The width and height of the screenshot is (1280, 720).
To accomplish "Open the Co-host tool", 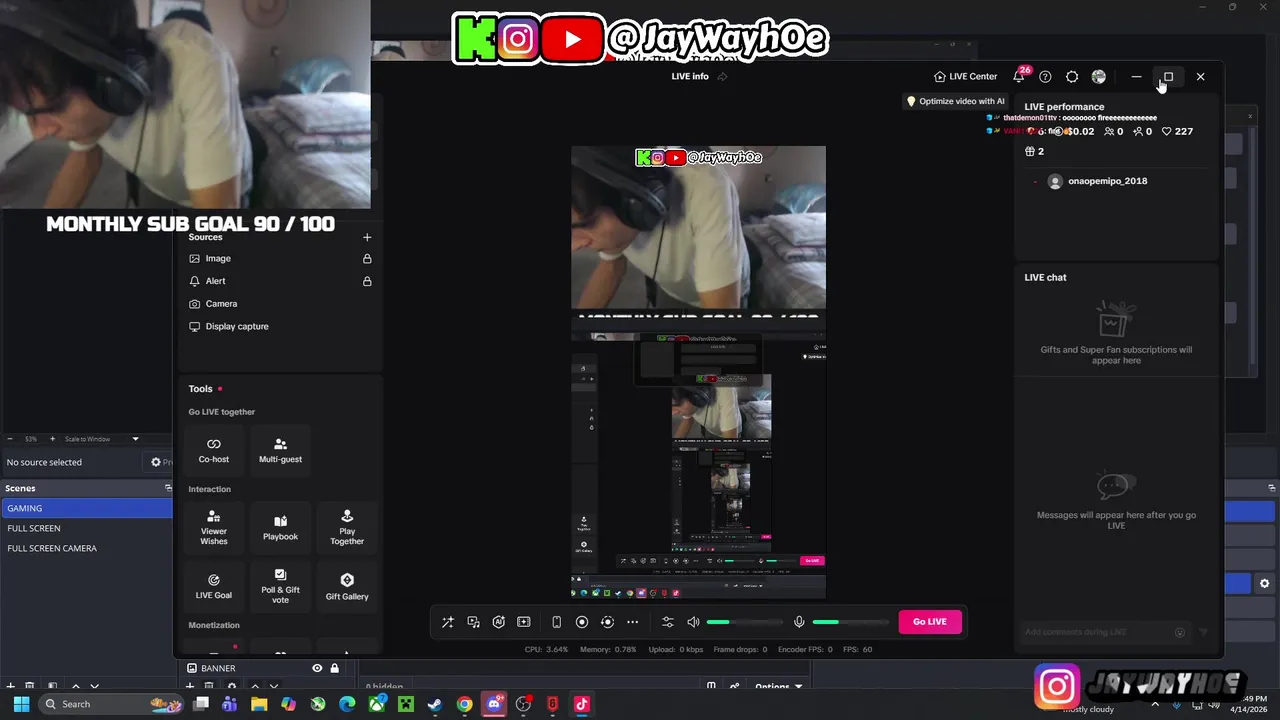I will coord(214,450).
